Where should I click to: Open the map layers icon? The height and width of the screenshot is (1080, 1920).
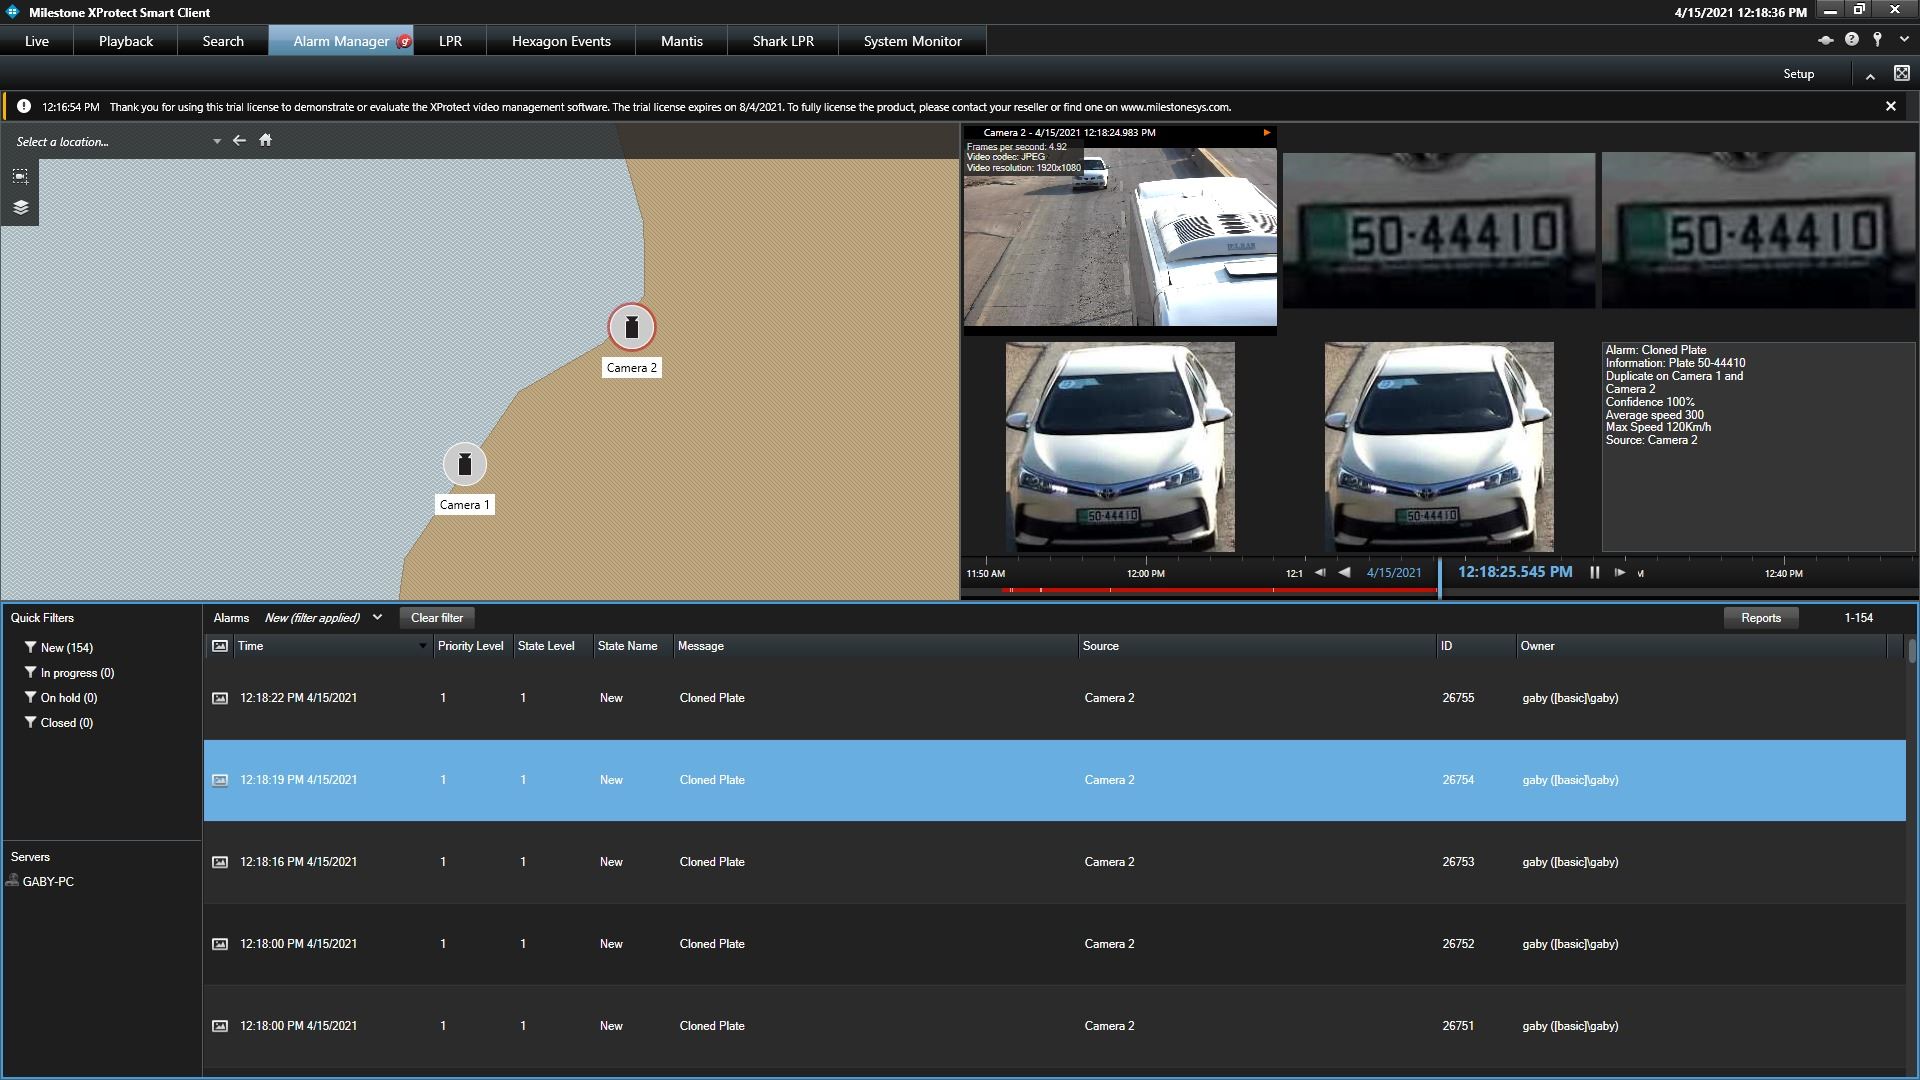coord(20,208)
